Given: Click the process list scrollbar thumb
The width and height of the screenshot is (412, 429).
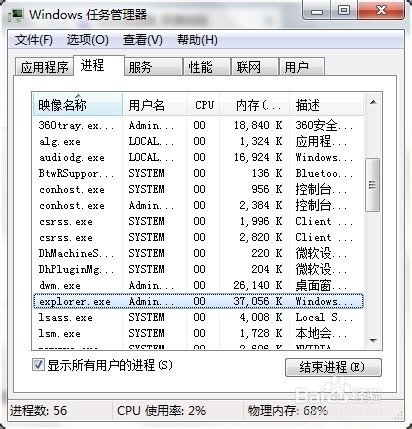Looking at the screenshot, I should (372, 185).
